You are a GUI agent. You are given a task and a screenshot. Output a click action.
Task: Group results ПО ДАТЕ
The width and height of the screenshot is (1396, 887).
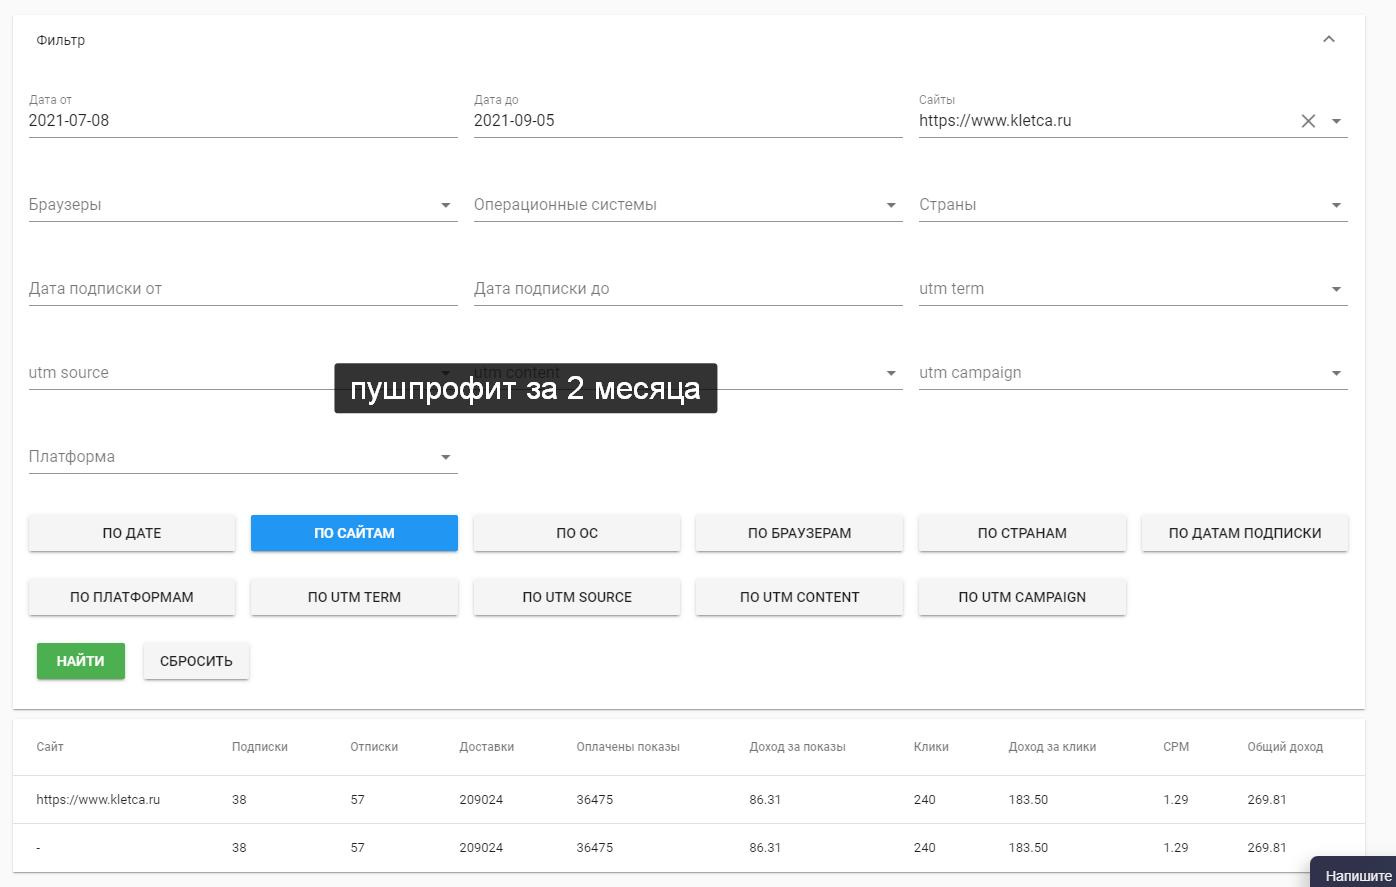(132, 533)
